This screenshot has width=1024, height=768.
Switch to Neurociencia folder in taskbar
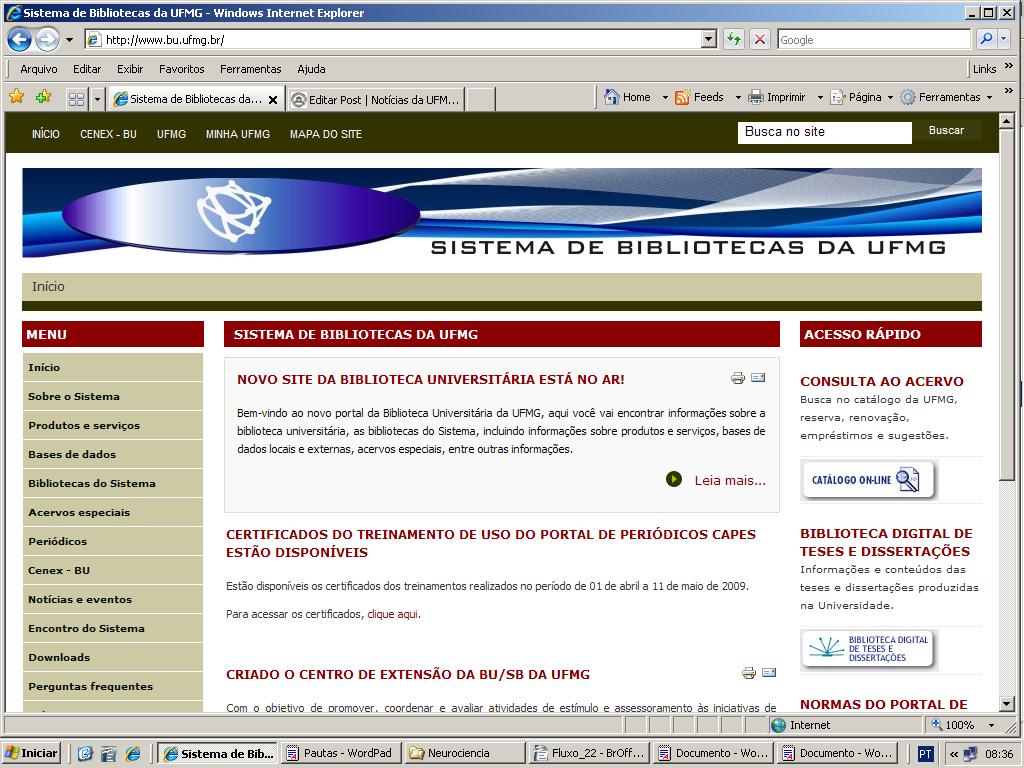[x=464, y=754]
